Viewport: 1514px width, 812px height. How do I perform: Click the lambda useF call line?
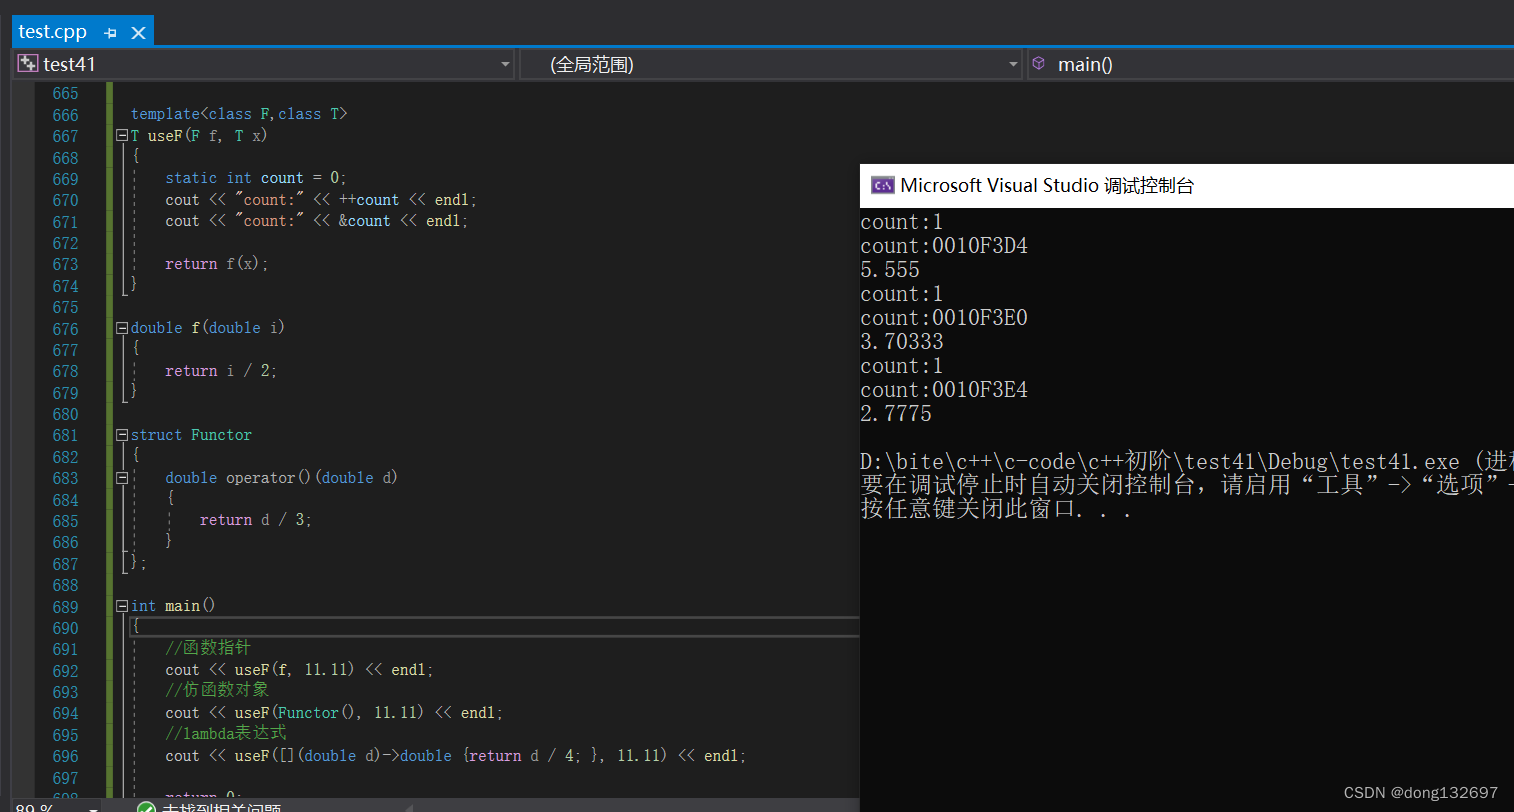[456, 756]
